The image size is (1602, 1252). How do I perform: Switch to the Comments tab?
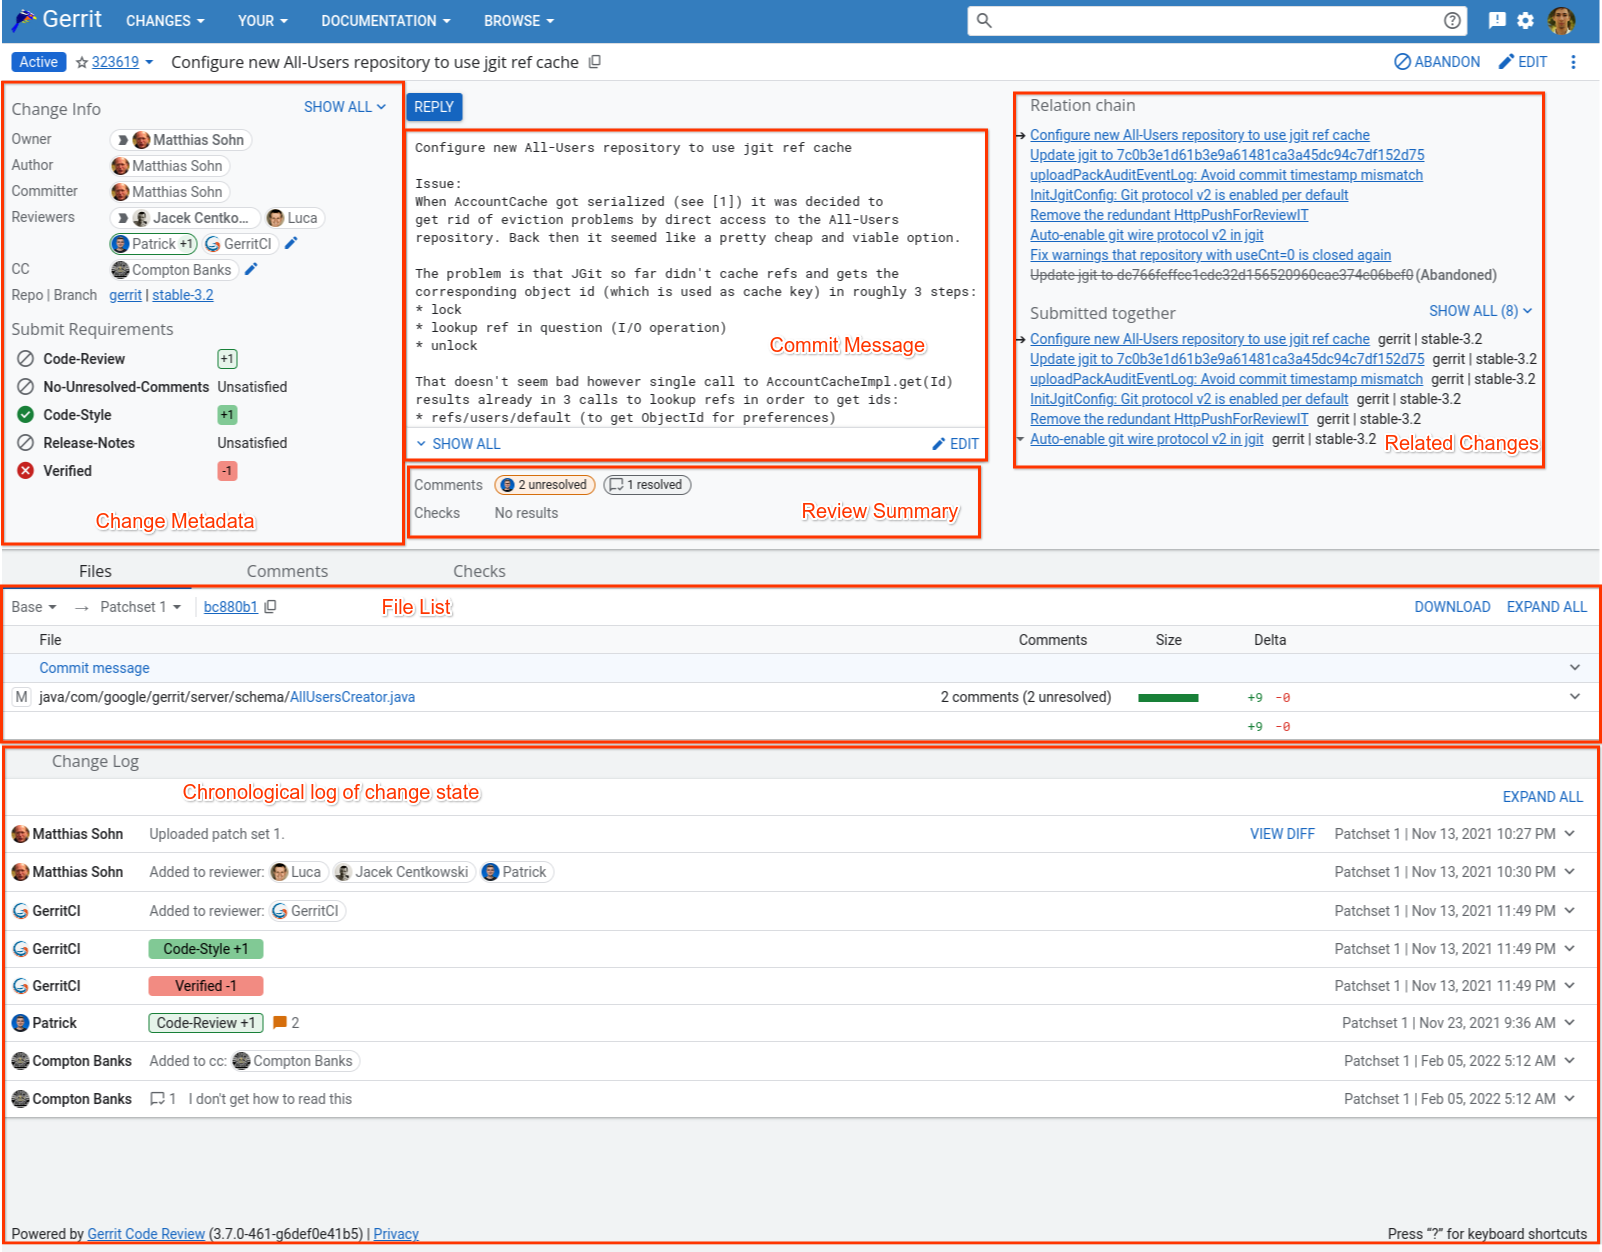click(x=287, y=571)
